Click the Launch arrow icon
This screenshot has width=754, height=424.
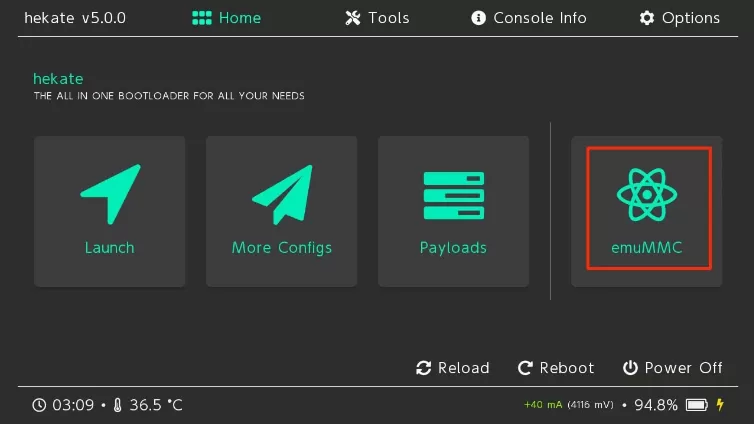point(111,194)
